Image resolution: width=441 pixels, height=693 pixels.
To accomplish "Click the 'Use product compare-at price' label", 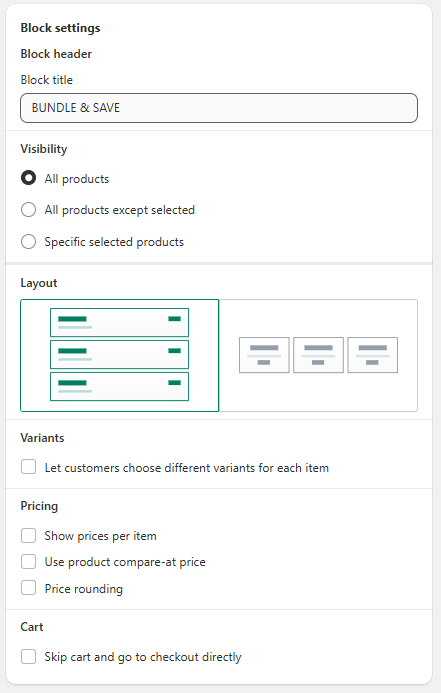I will (125, 562).
